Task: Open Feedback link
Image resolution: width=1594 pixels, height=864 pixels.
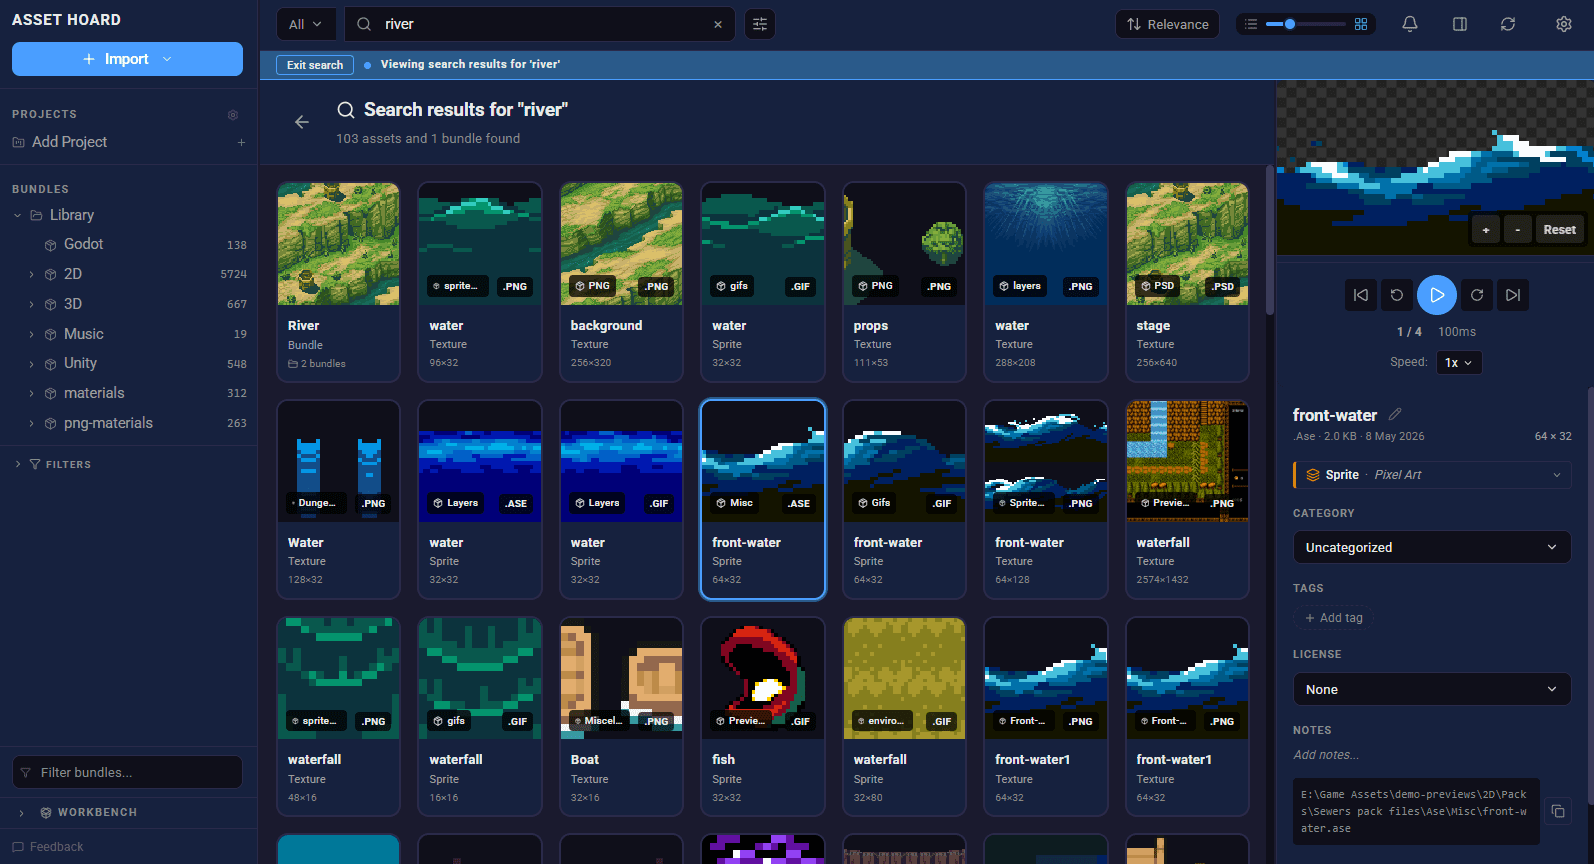Action: coord(48,846)
